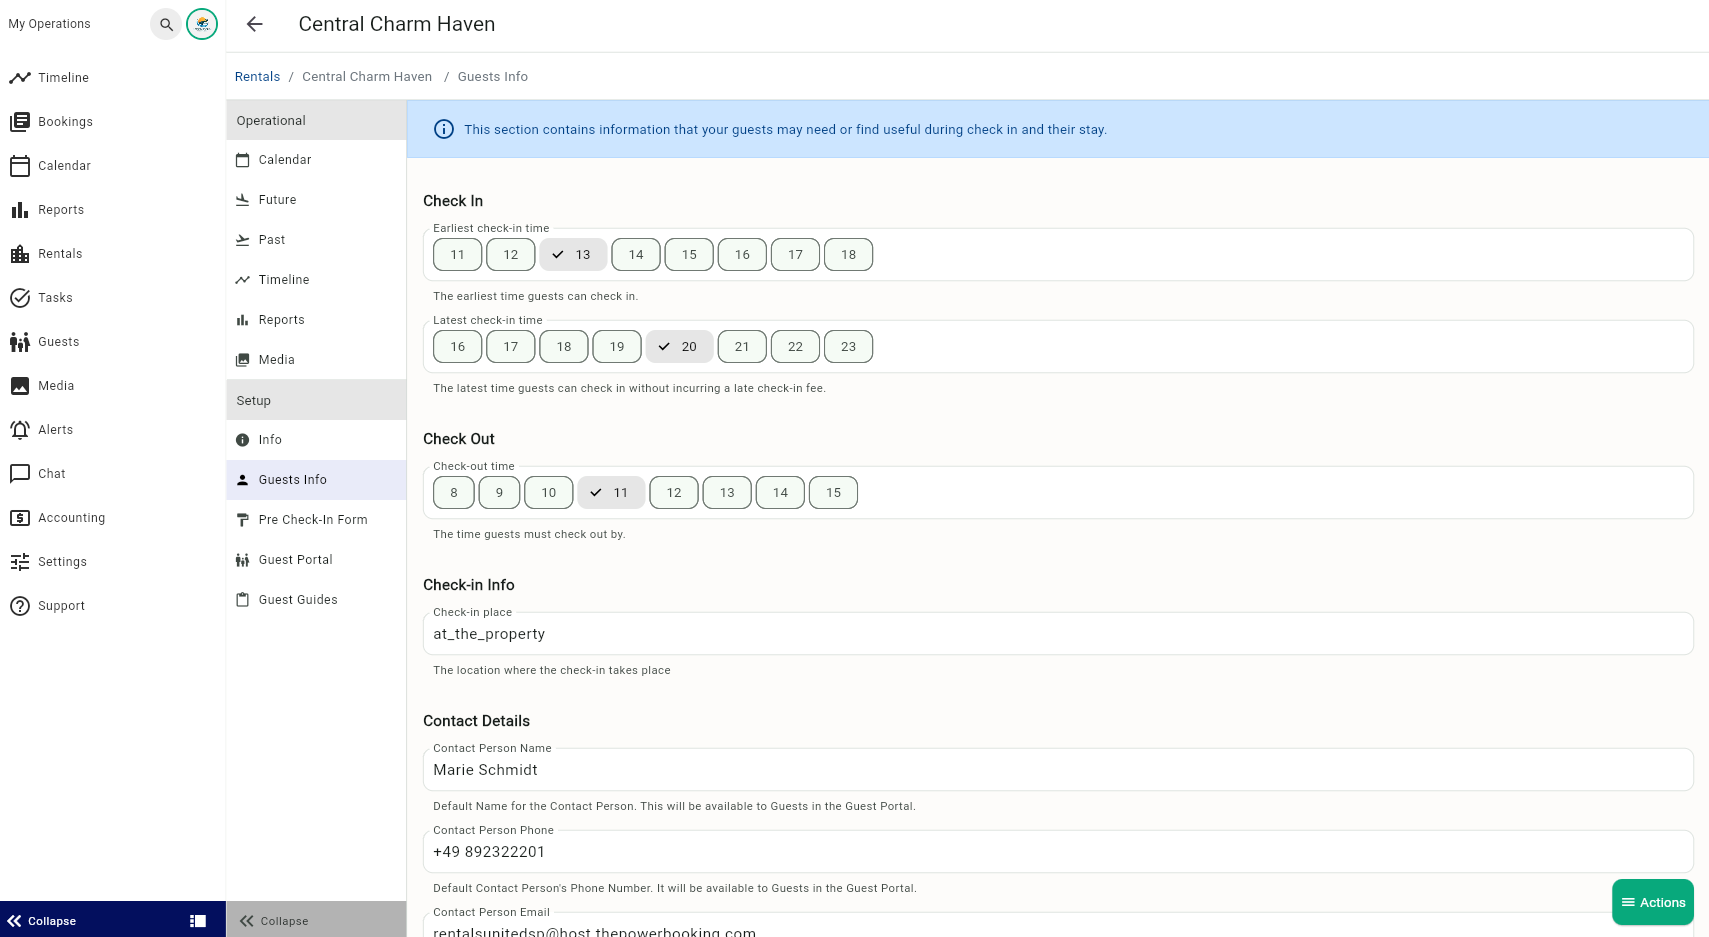
Task: Set earliest check-in time to 15
Action: 689,255
